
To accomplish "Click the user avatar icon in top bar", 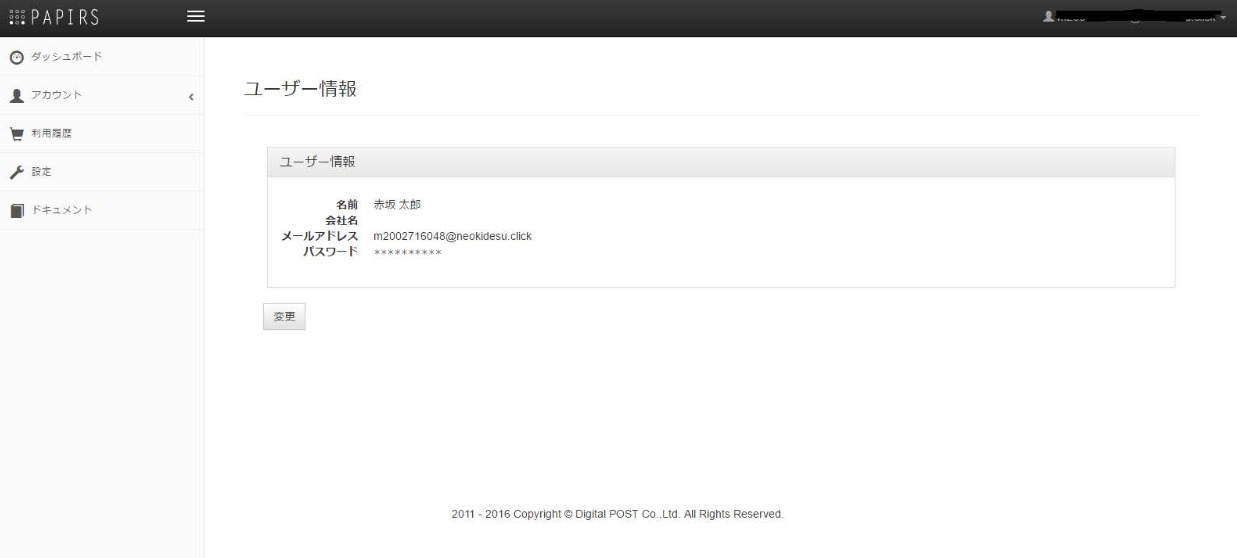I will [x=1048, y=17].
